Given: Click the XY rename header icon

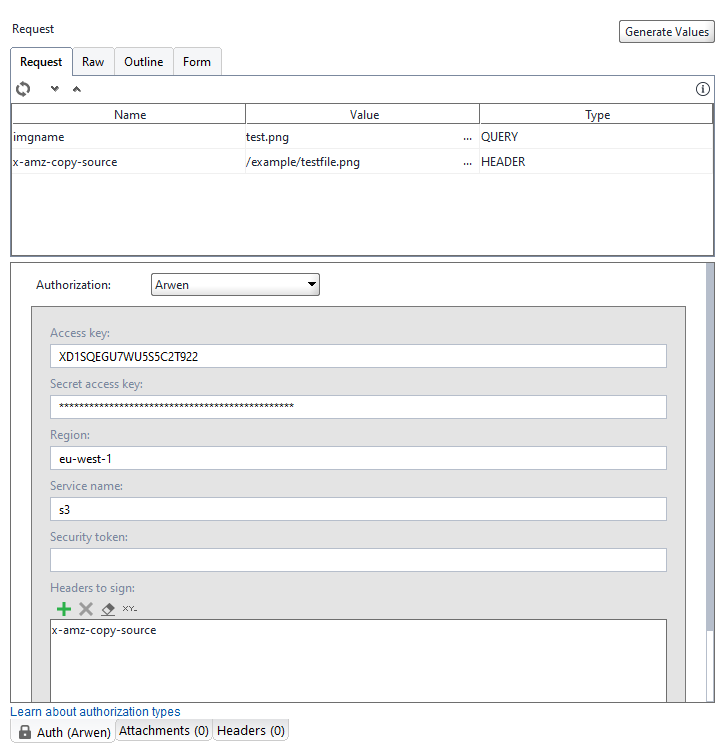Looking at the screenshot, I should (130, 608).
